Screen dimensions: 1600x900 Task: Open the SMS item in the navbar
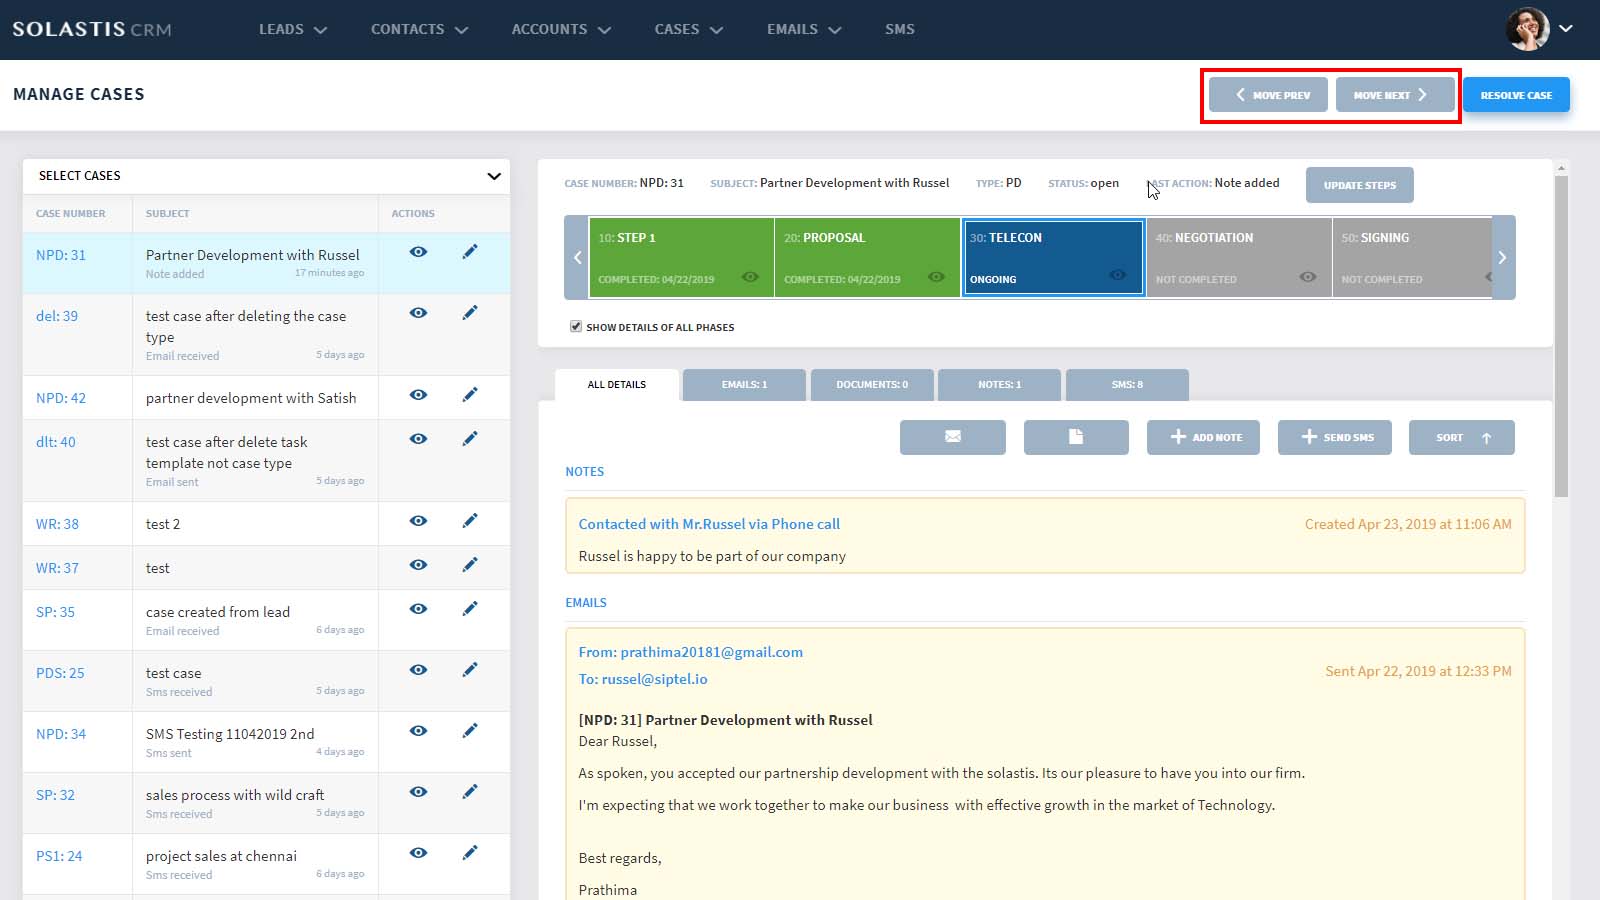(899, 29)
